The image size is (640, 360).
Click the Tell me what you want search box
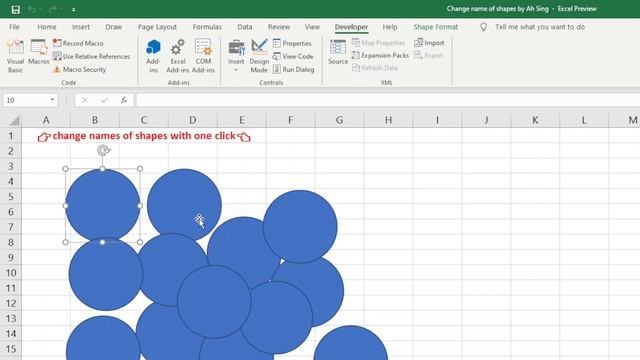pyautogui.click(x=540, y=27)
